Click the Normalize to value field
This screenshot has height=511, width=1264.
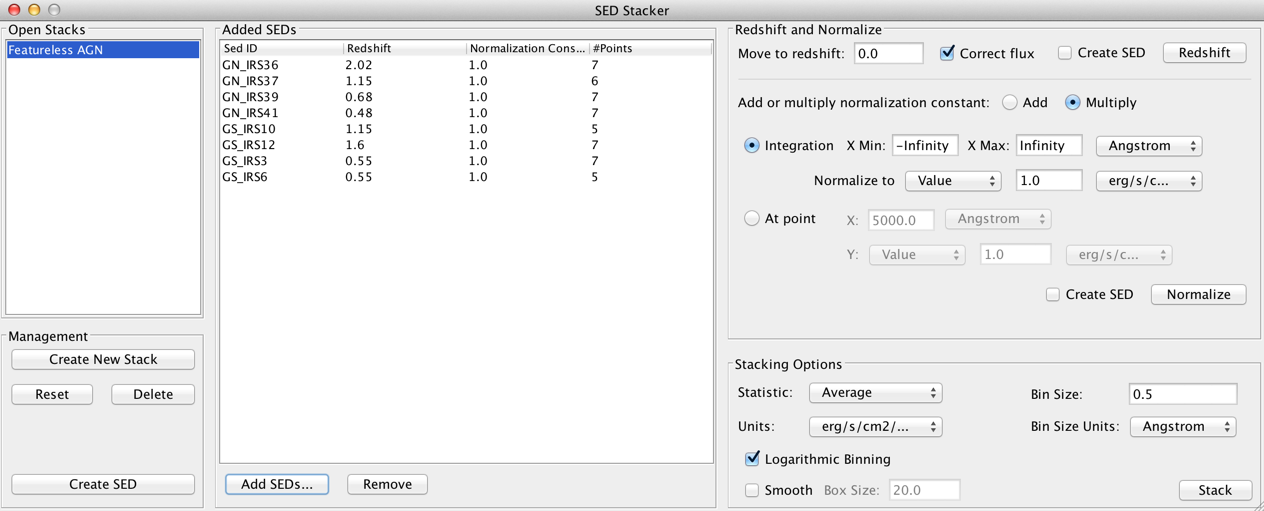click(x=1049, y=181)
